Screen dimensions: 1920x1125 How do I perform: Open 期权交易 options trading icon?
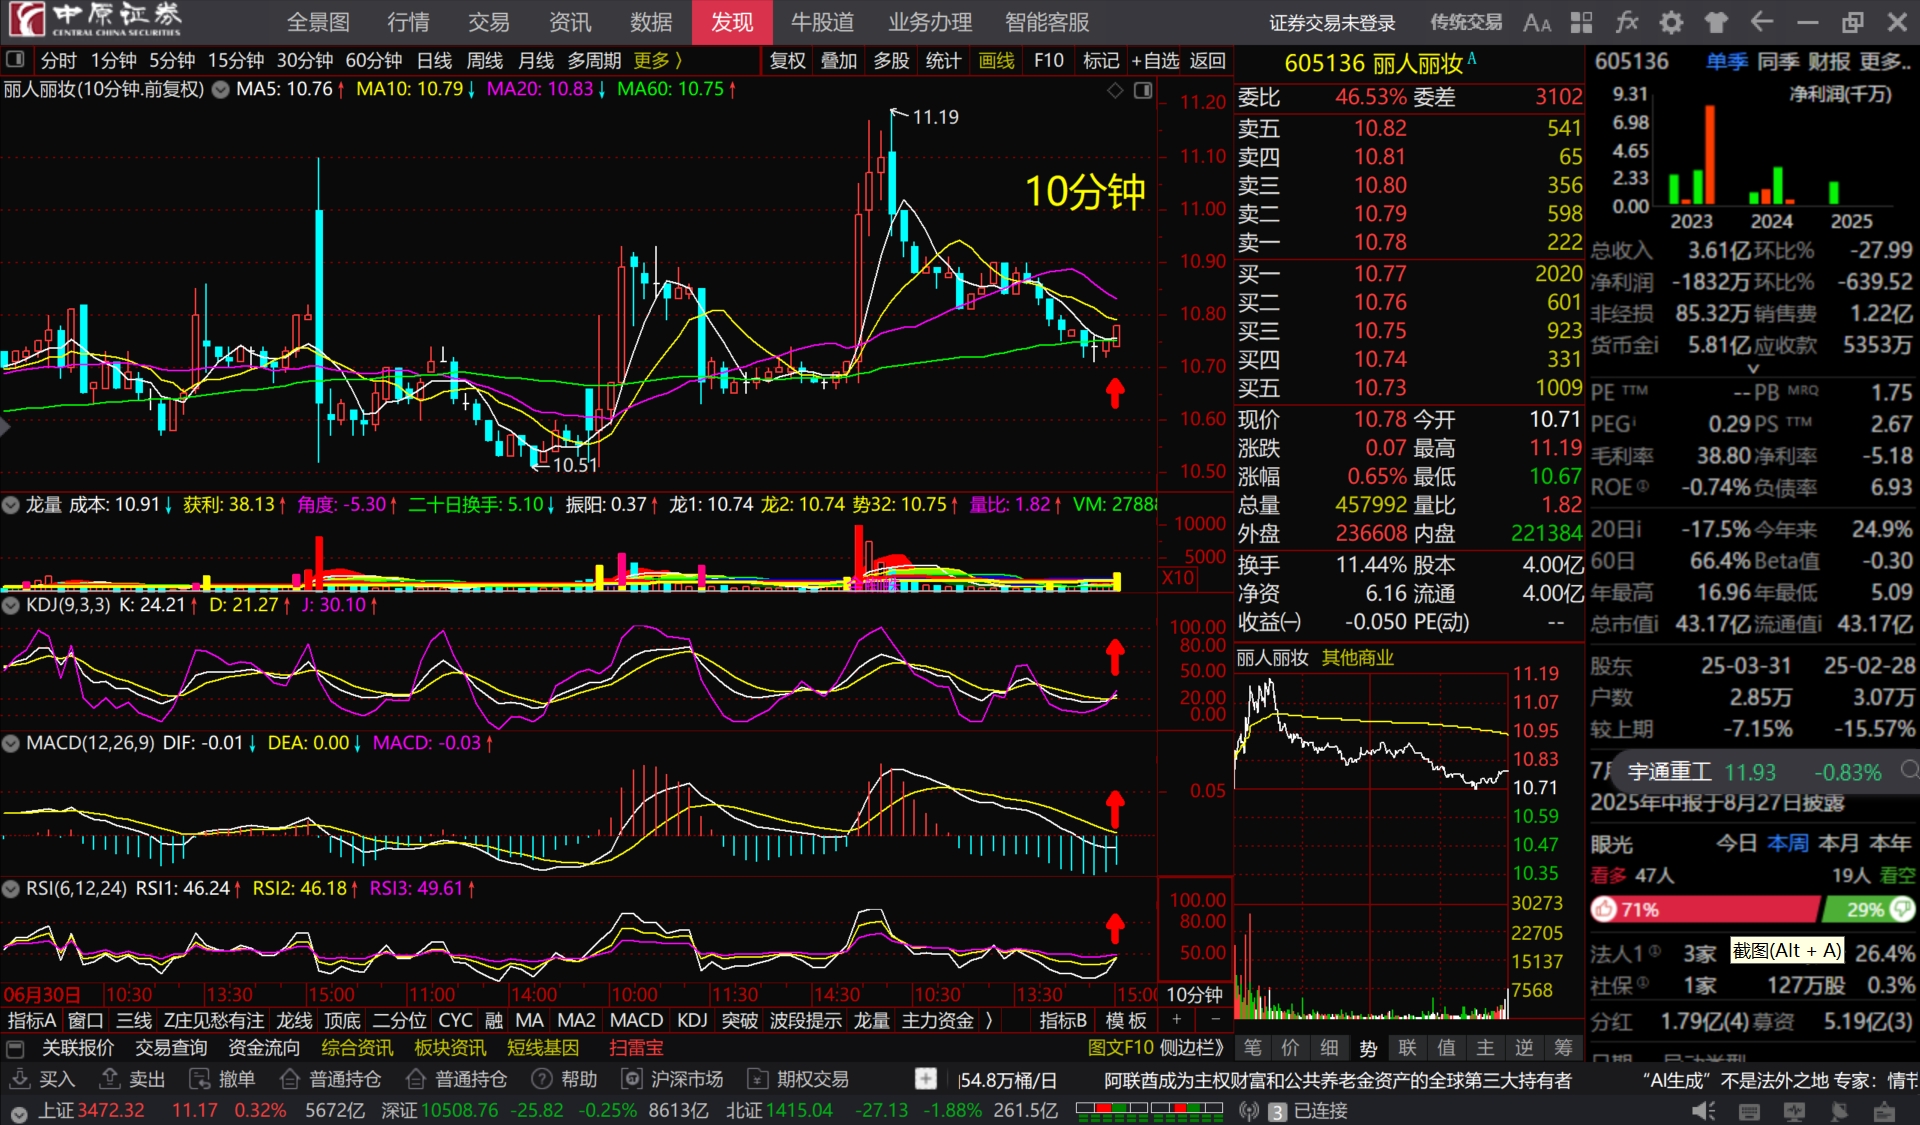758,1079
